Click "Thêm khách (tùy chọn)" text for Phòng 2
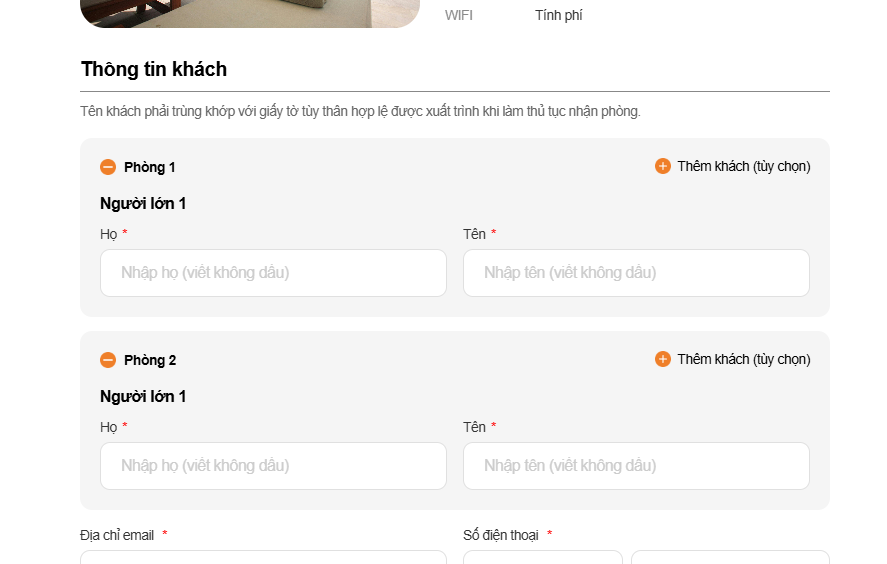 tap(744, 359)
